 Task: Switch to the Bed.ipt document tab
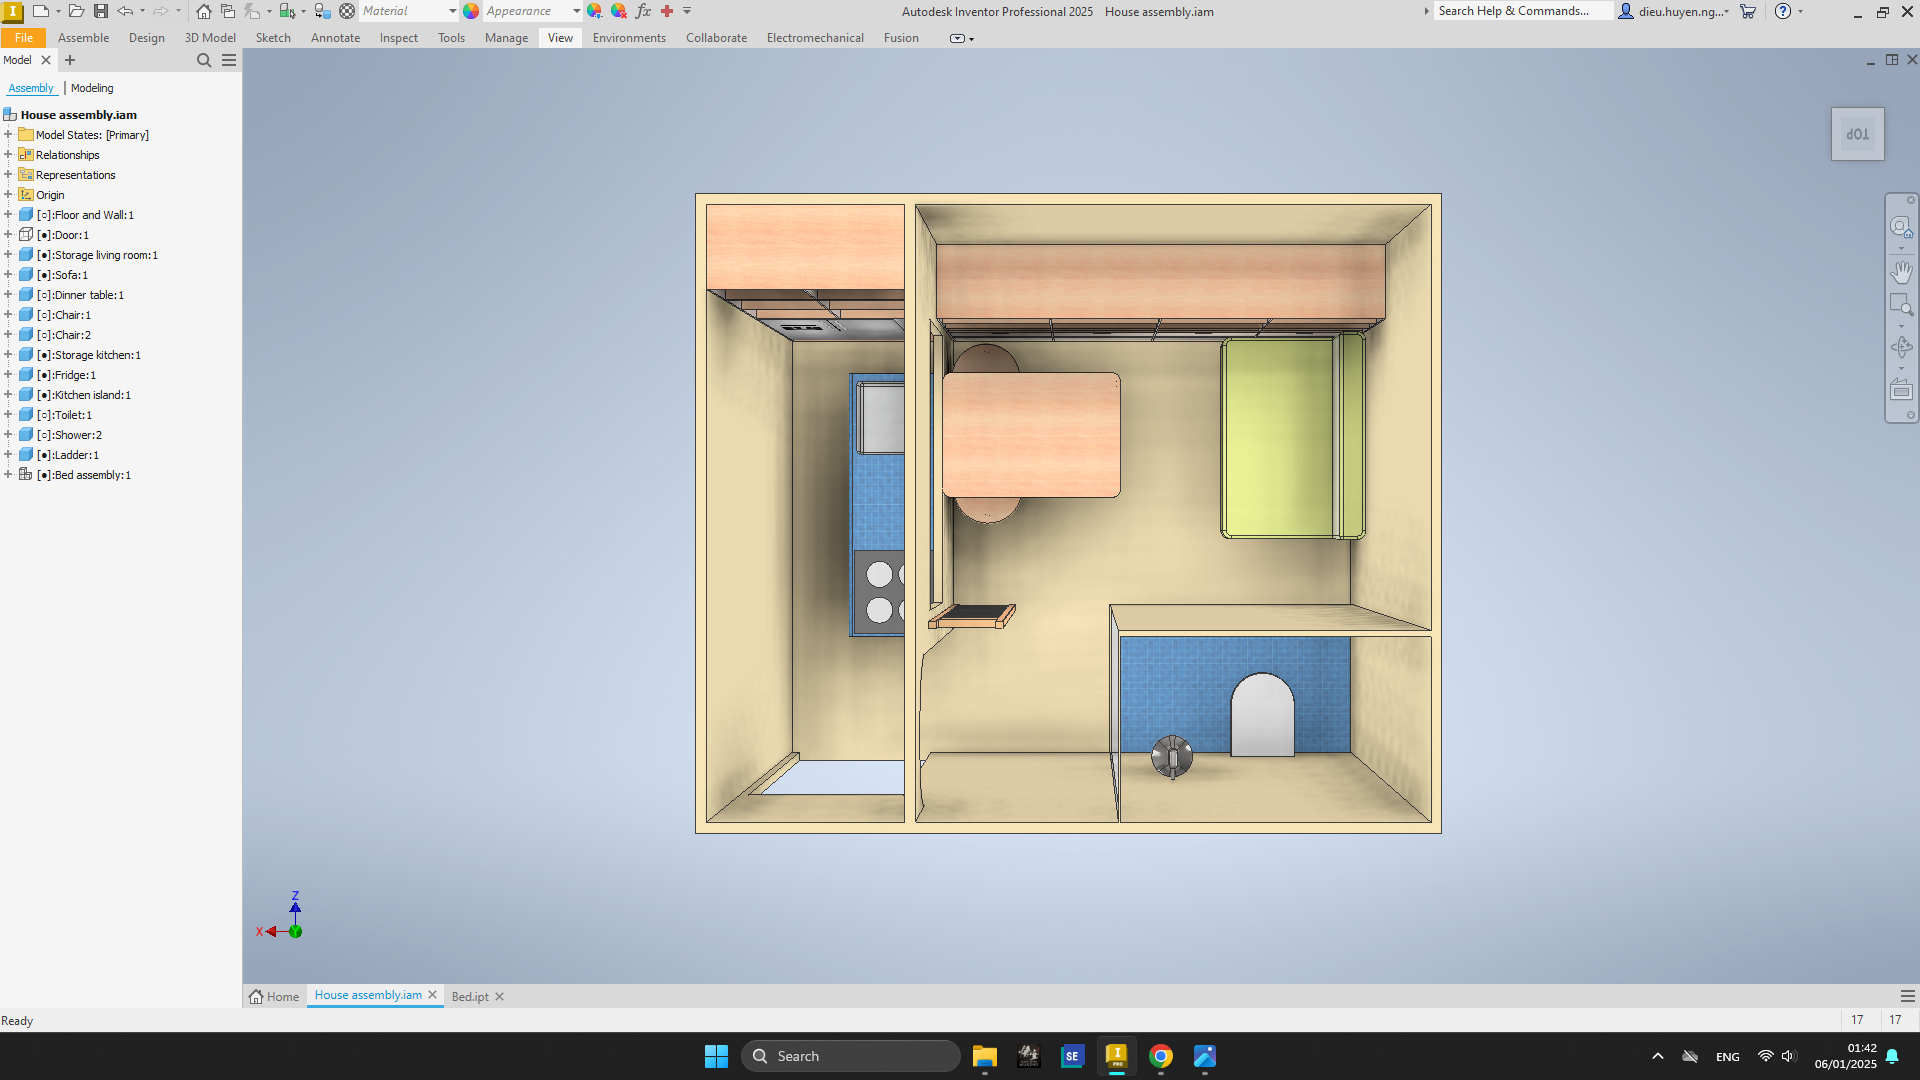pos(470,997)
